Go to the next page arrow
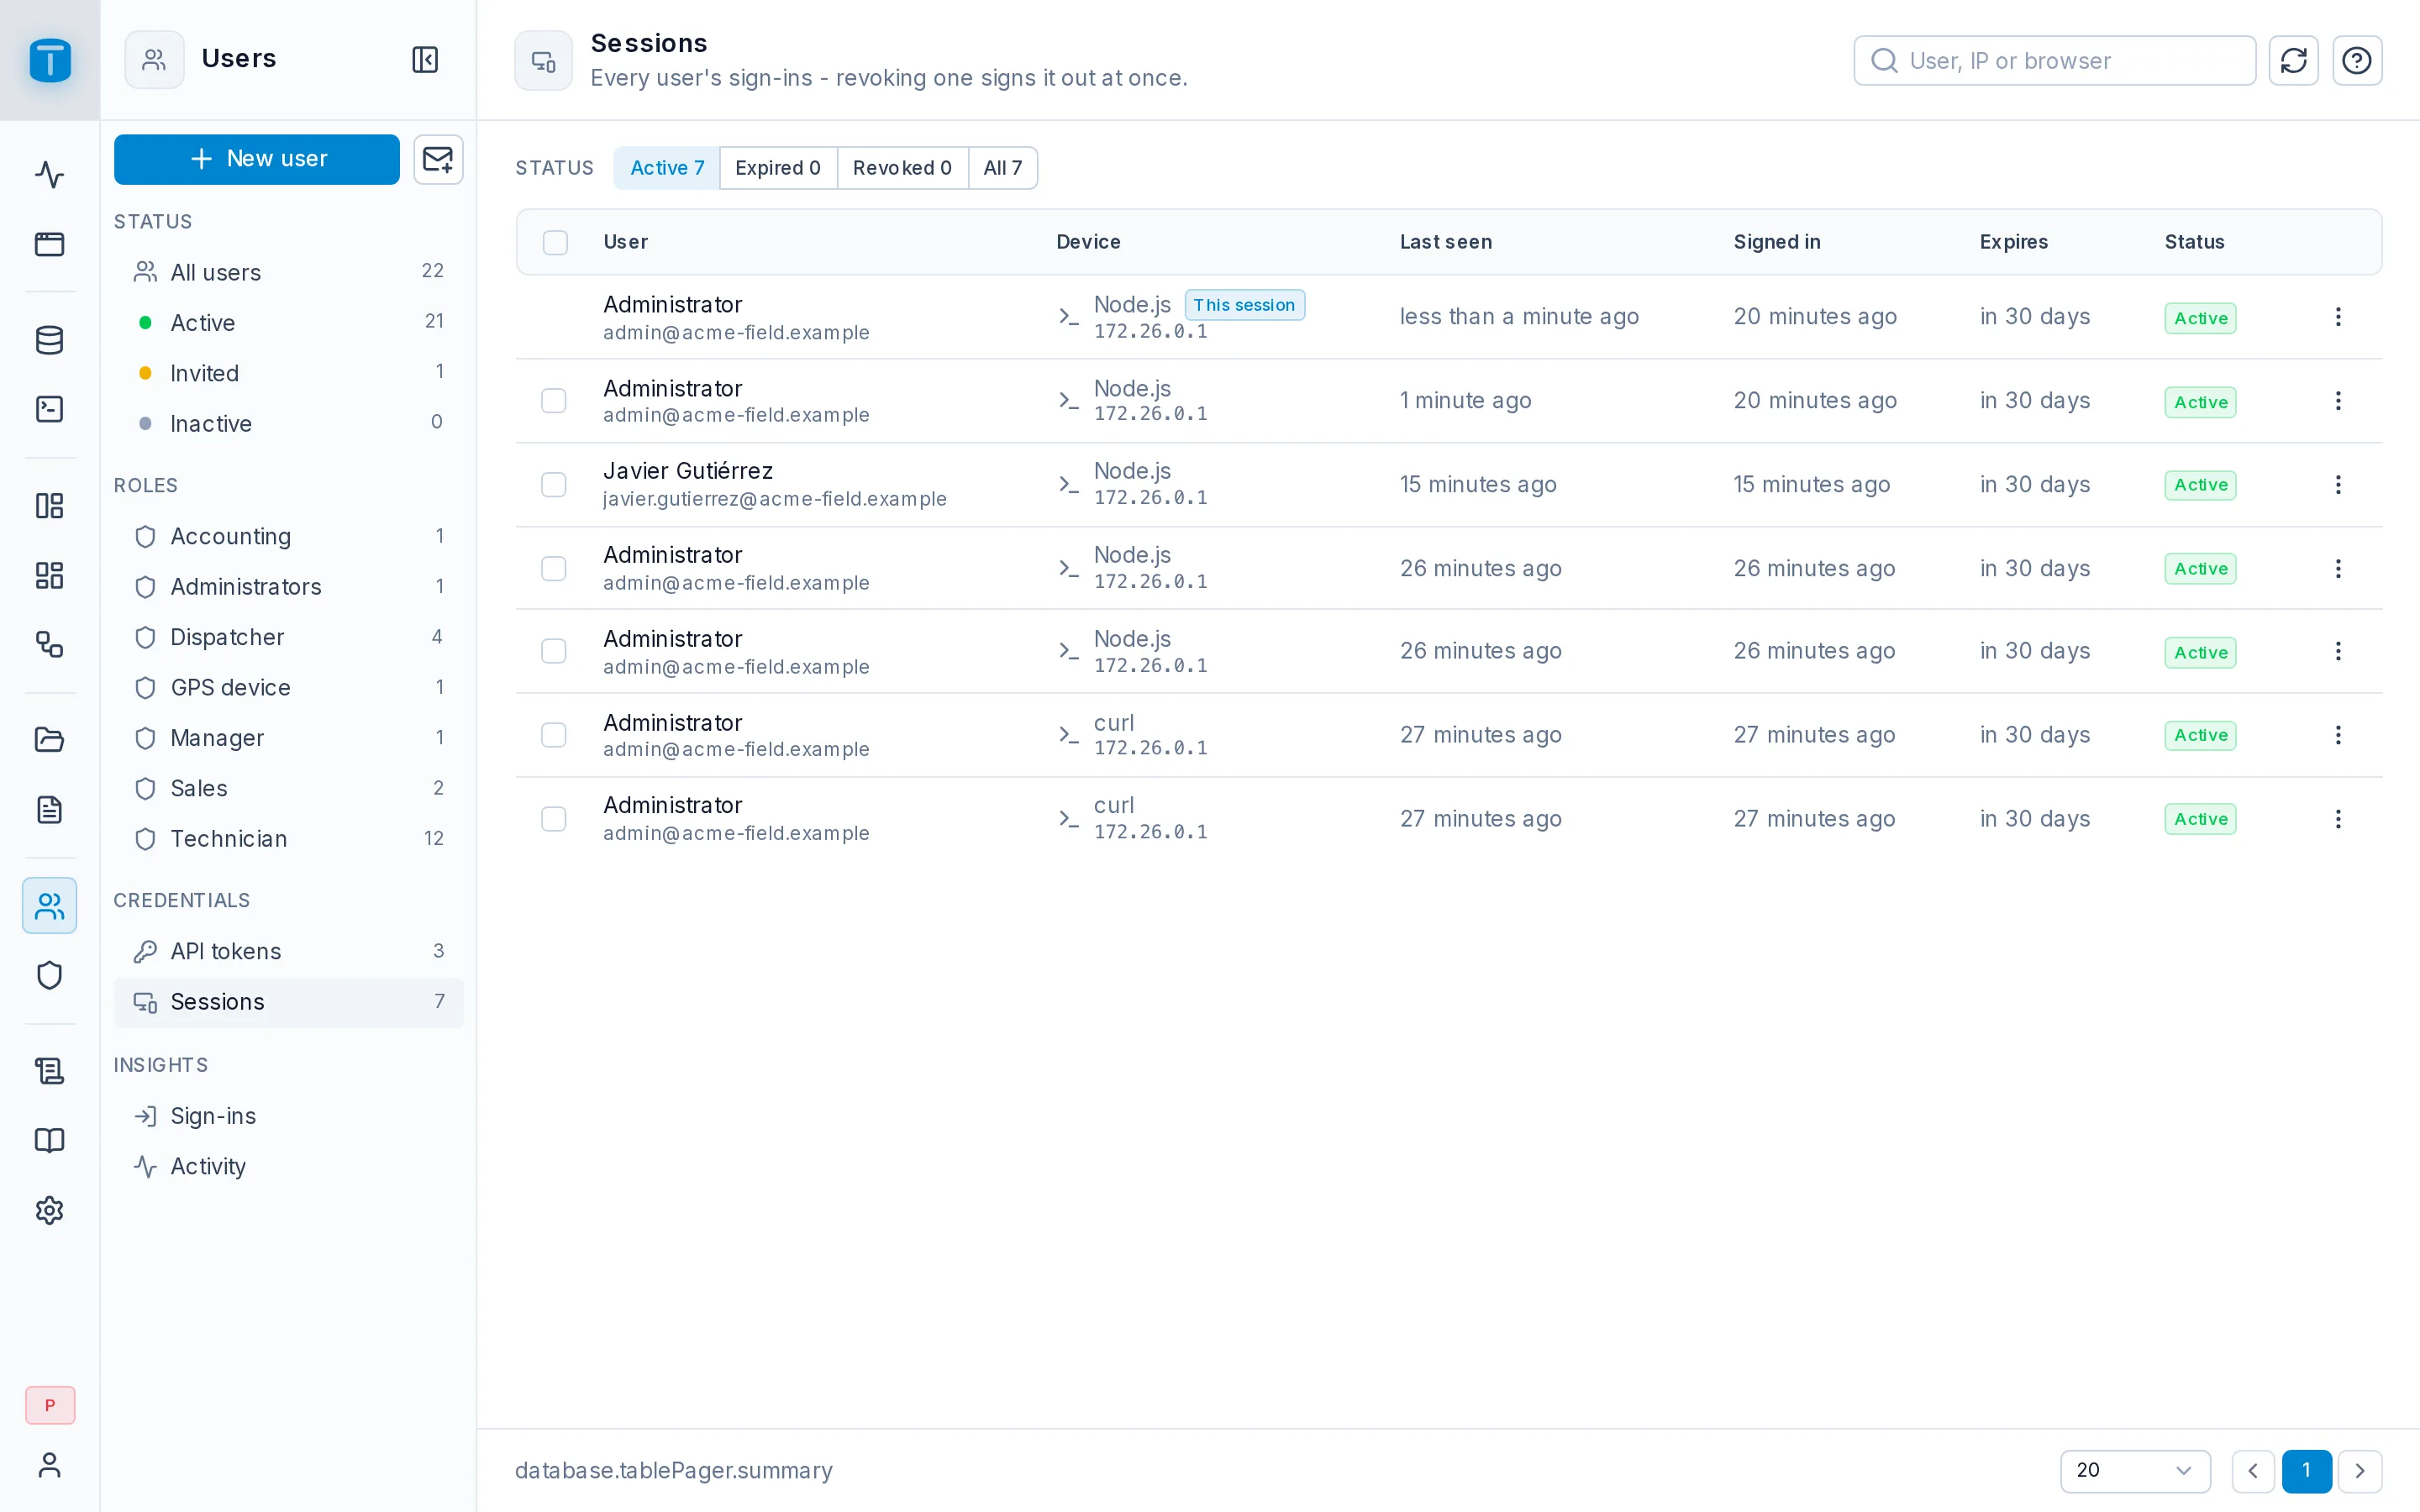Screen dimensions: 2420x1512 2360,1470
